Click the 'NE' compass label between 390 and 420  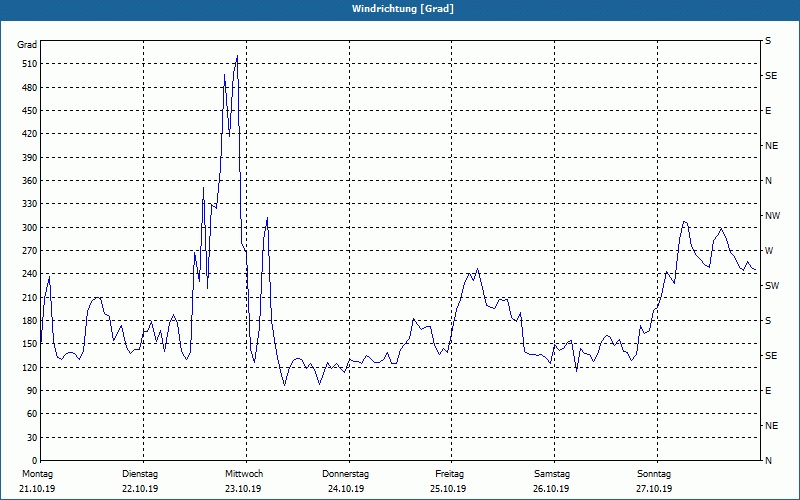[x=771, y=146]
